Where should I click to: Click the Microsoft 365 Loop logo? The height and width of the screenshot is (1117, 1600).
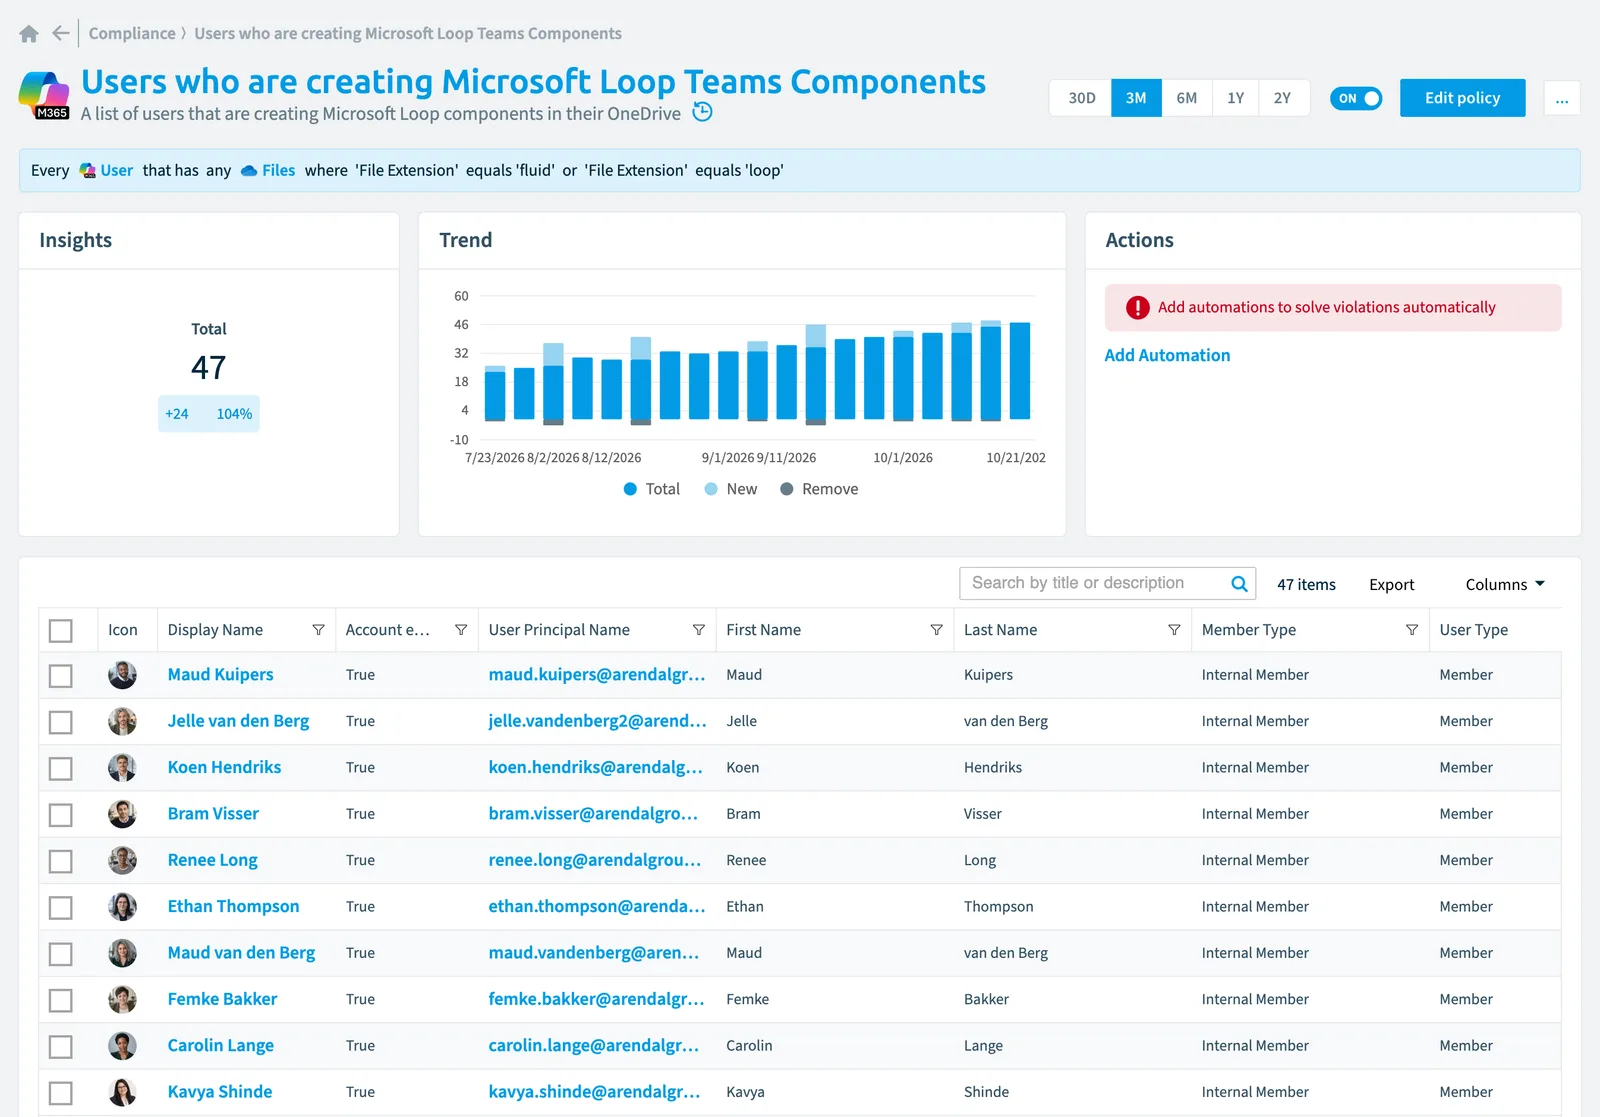(x=44, y=95)
